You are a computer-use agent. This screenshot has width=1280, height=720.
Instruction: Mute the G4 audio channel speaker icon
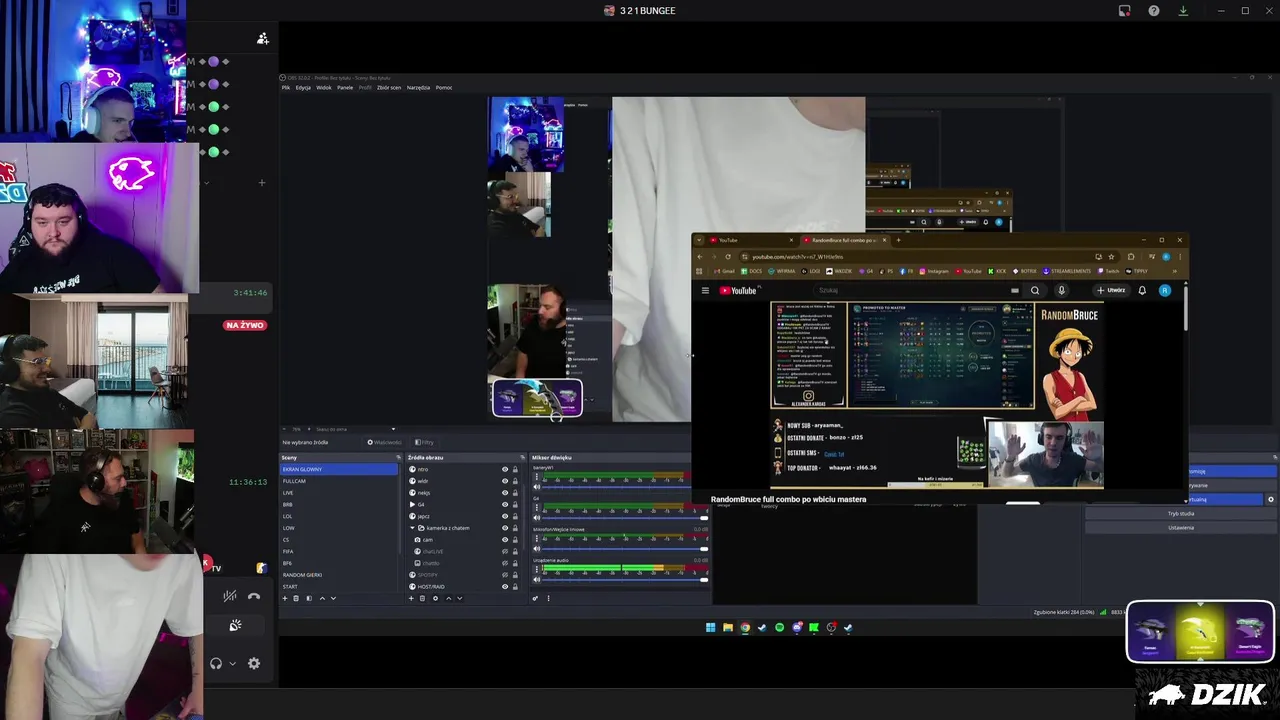point(537,518)
